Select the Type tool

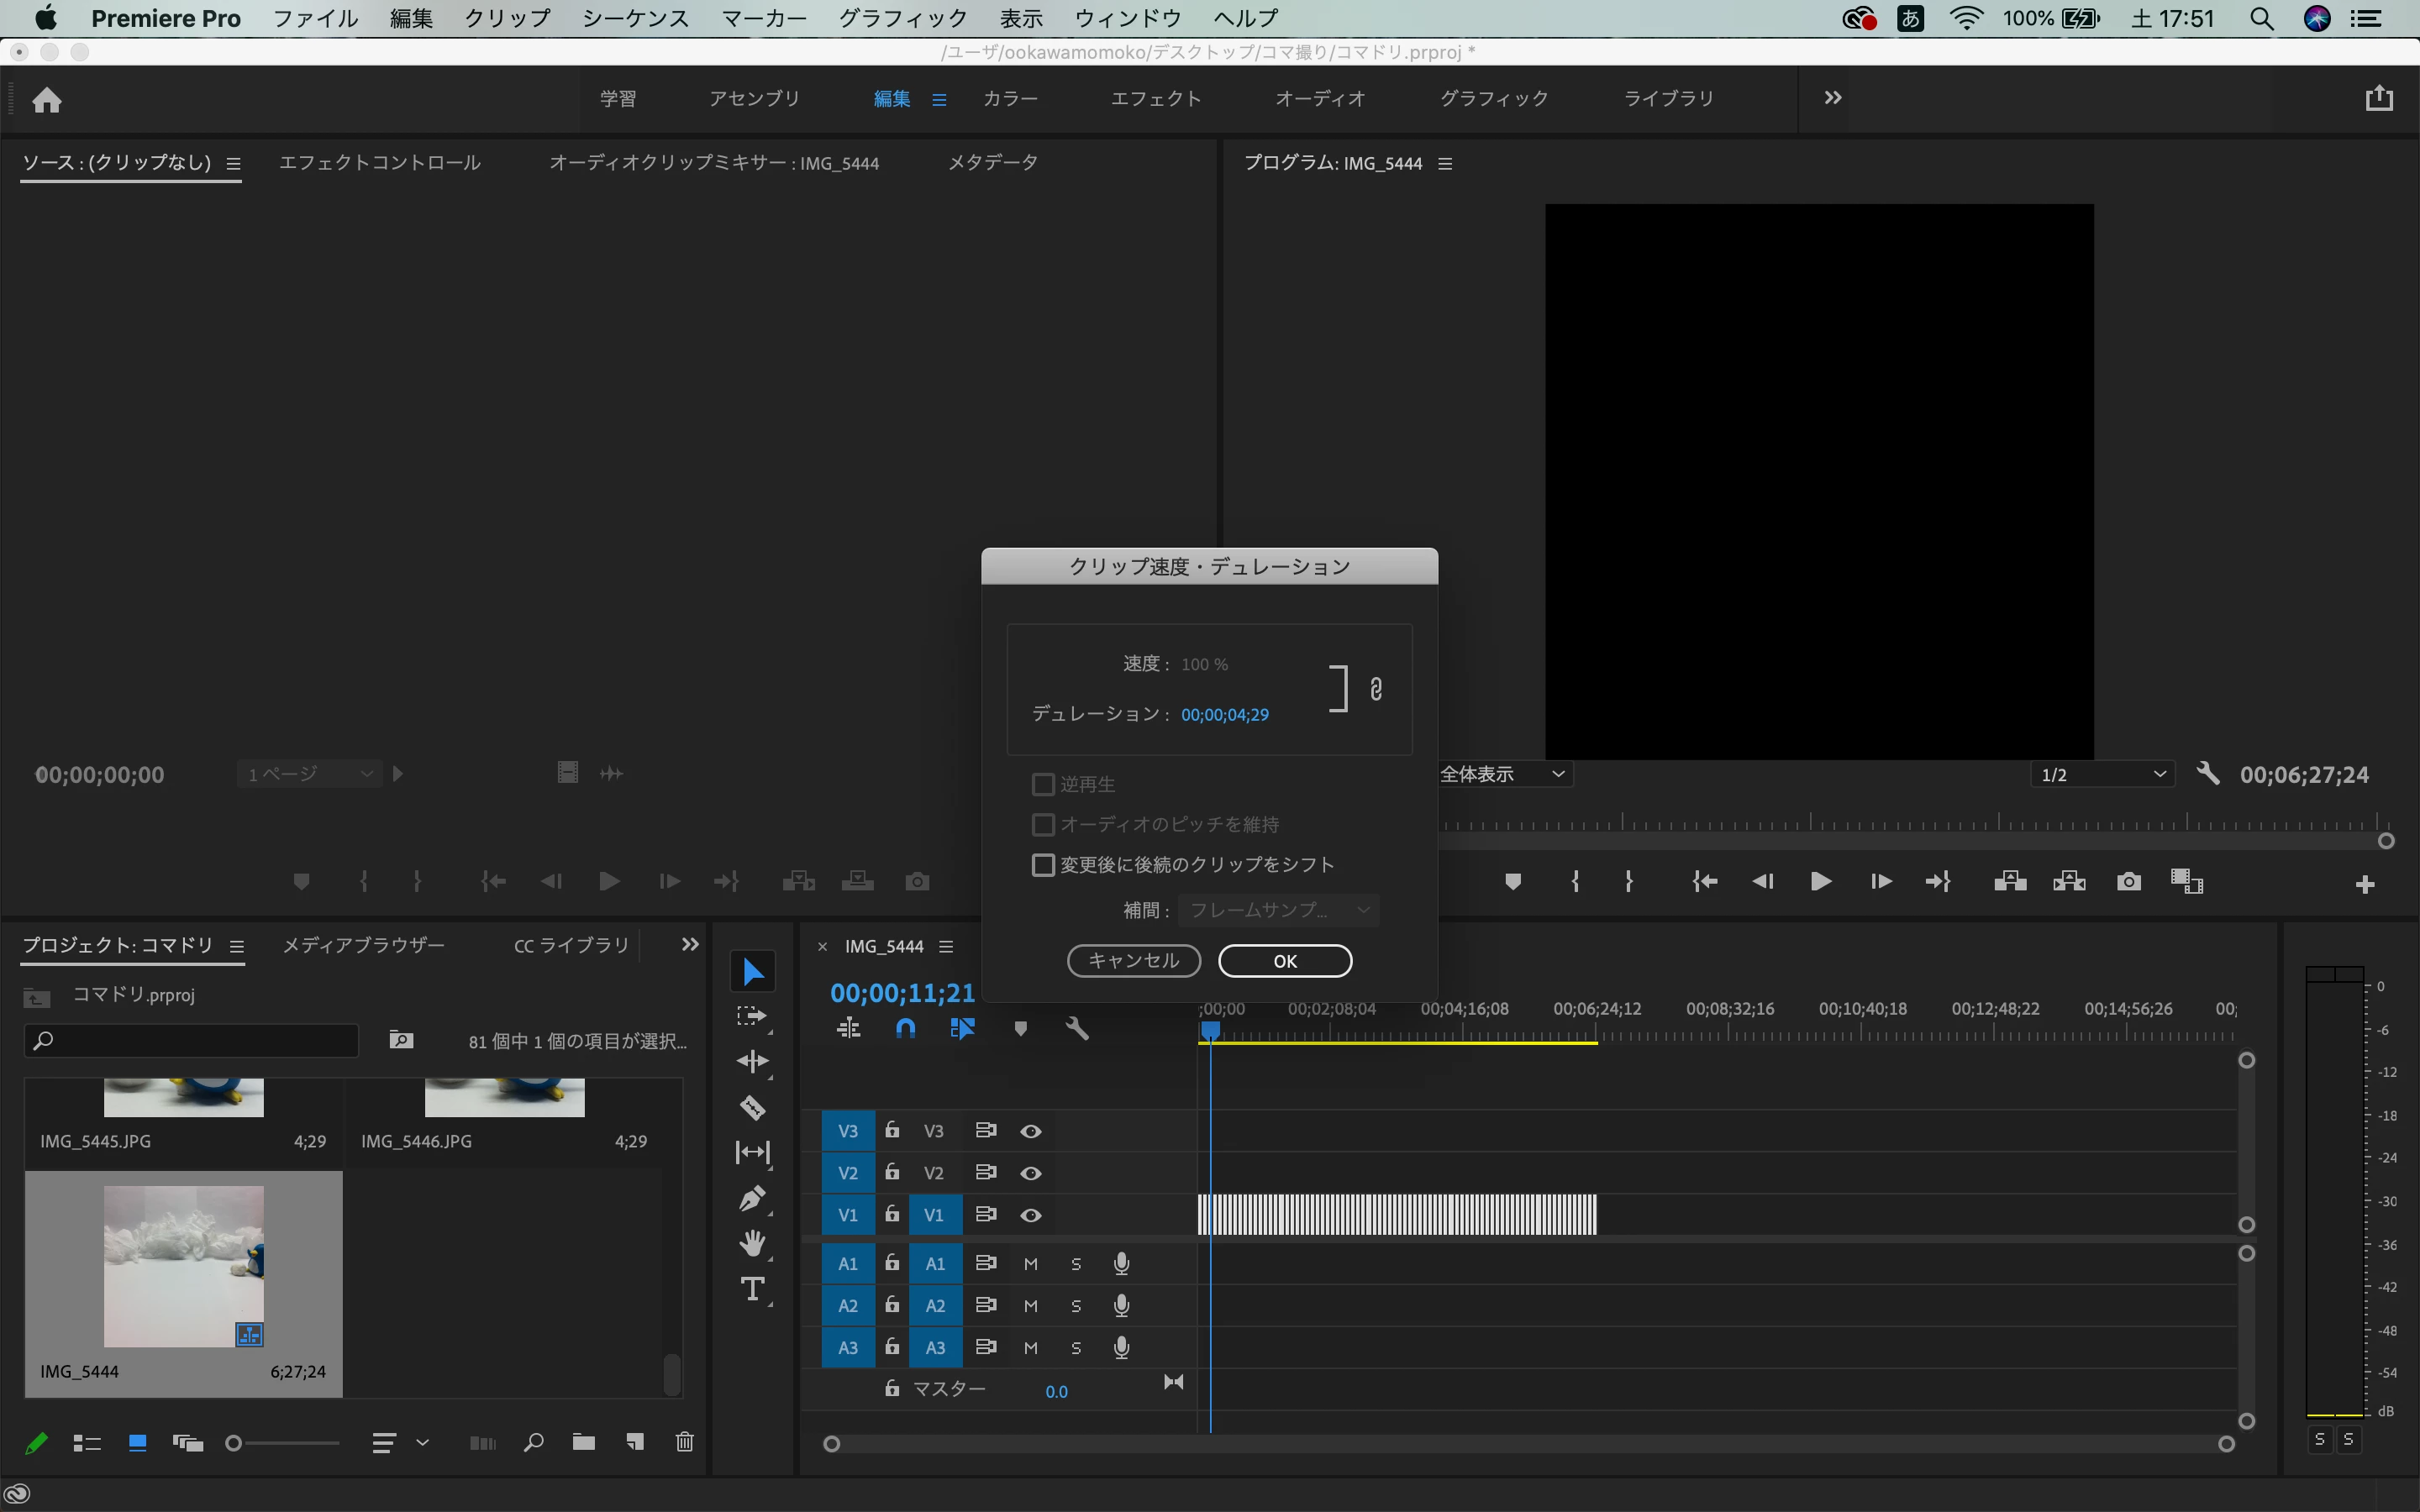coord(752,1288)
